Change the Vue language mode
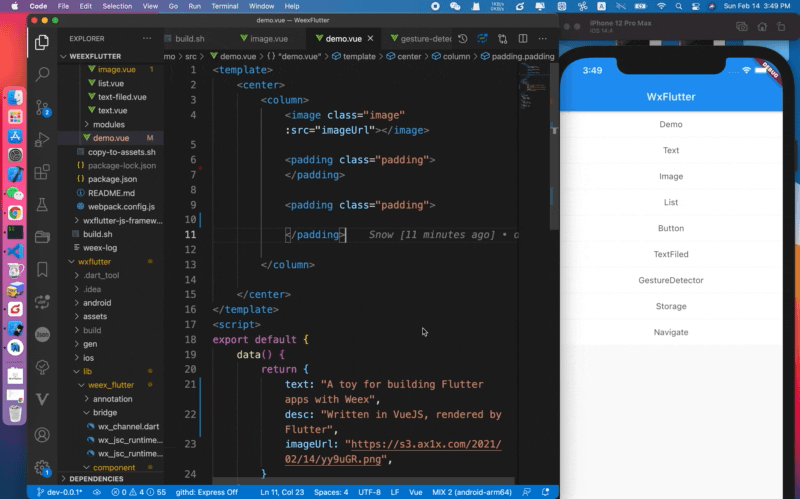 click(416, 492)
